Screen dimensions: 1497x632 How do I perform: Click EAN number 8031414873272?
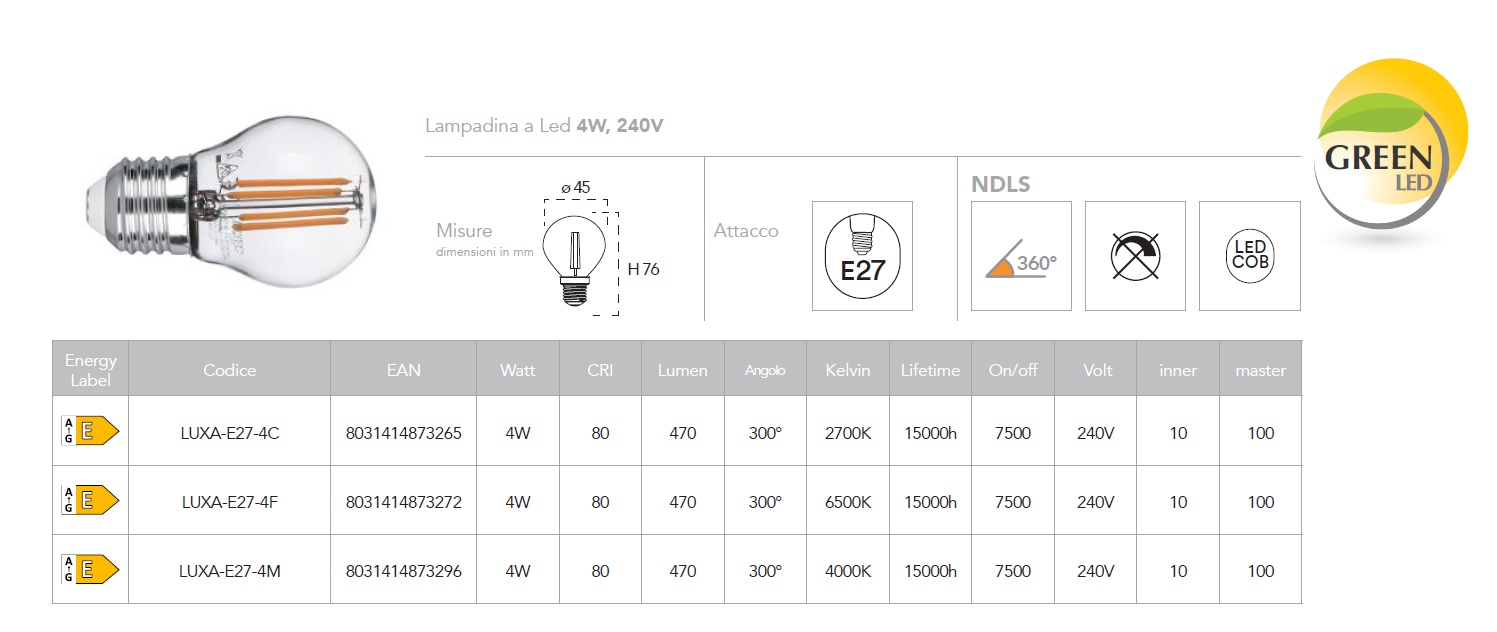coord(404,502)
